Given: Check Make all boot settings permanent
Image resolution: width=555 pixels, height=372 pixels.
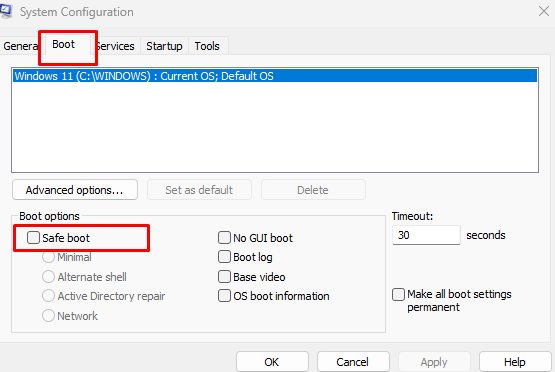Looking at the screenshot, I should 399,294.
